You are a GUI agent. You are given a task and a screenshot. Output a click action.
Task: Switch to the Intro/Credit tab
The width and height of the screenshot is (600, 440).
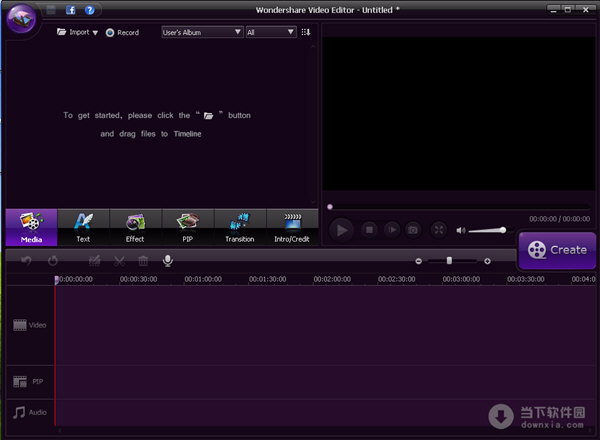(292, 227)
